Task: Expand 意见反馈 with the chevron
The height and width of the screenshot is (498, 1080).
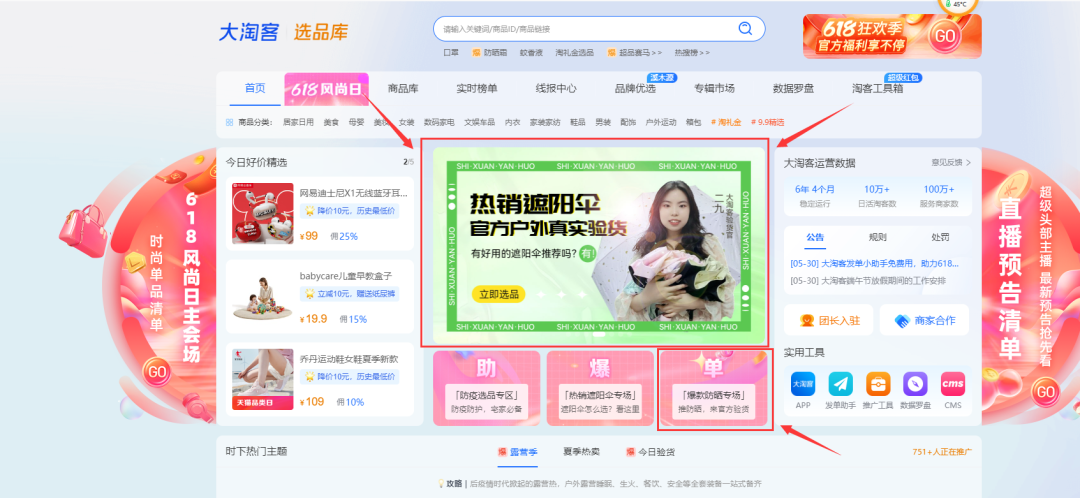Action: coord(968,162)
